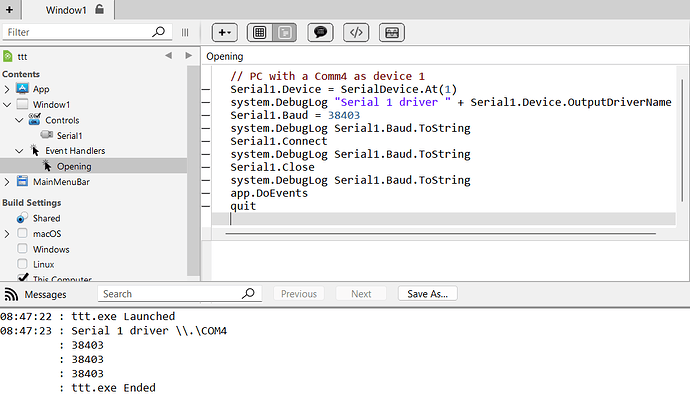Toggle the Linux build checkbox

pyautogui.click(x=22, y=264)
